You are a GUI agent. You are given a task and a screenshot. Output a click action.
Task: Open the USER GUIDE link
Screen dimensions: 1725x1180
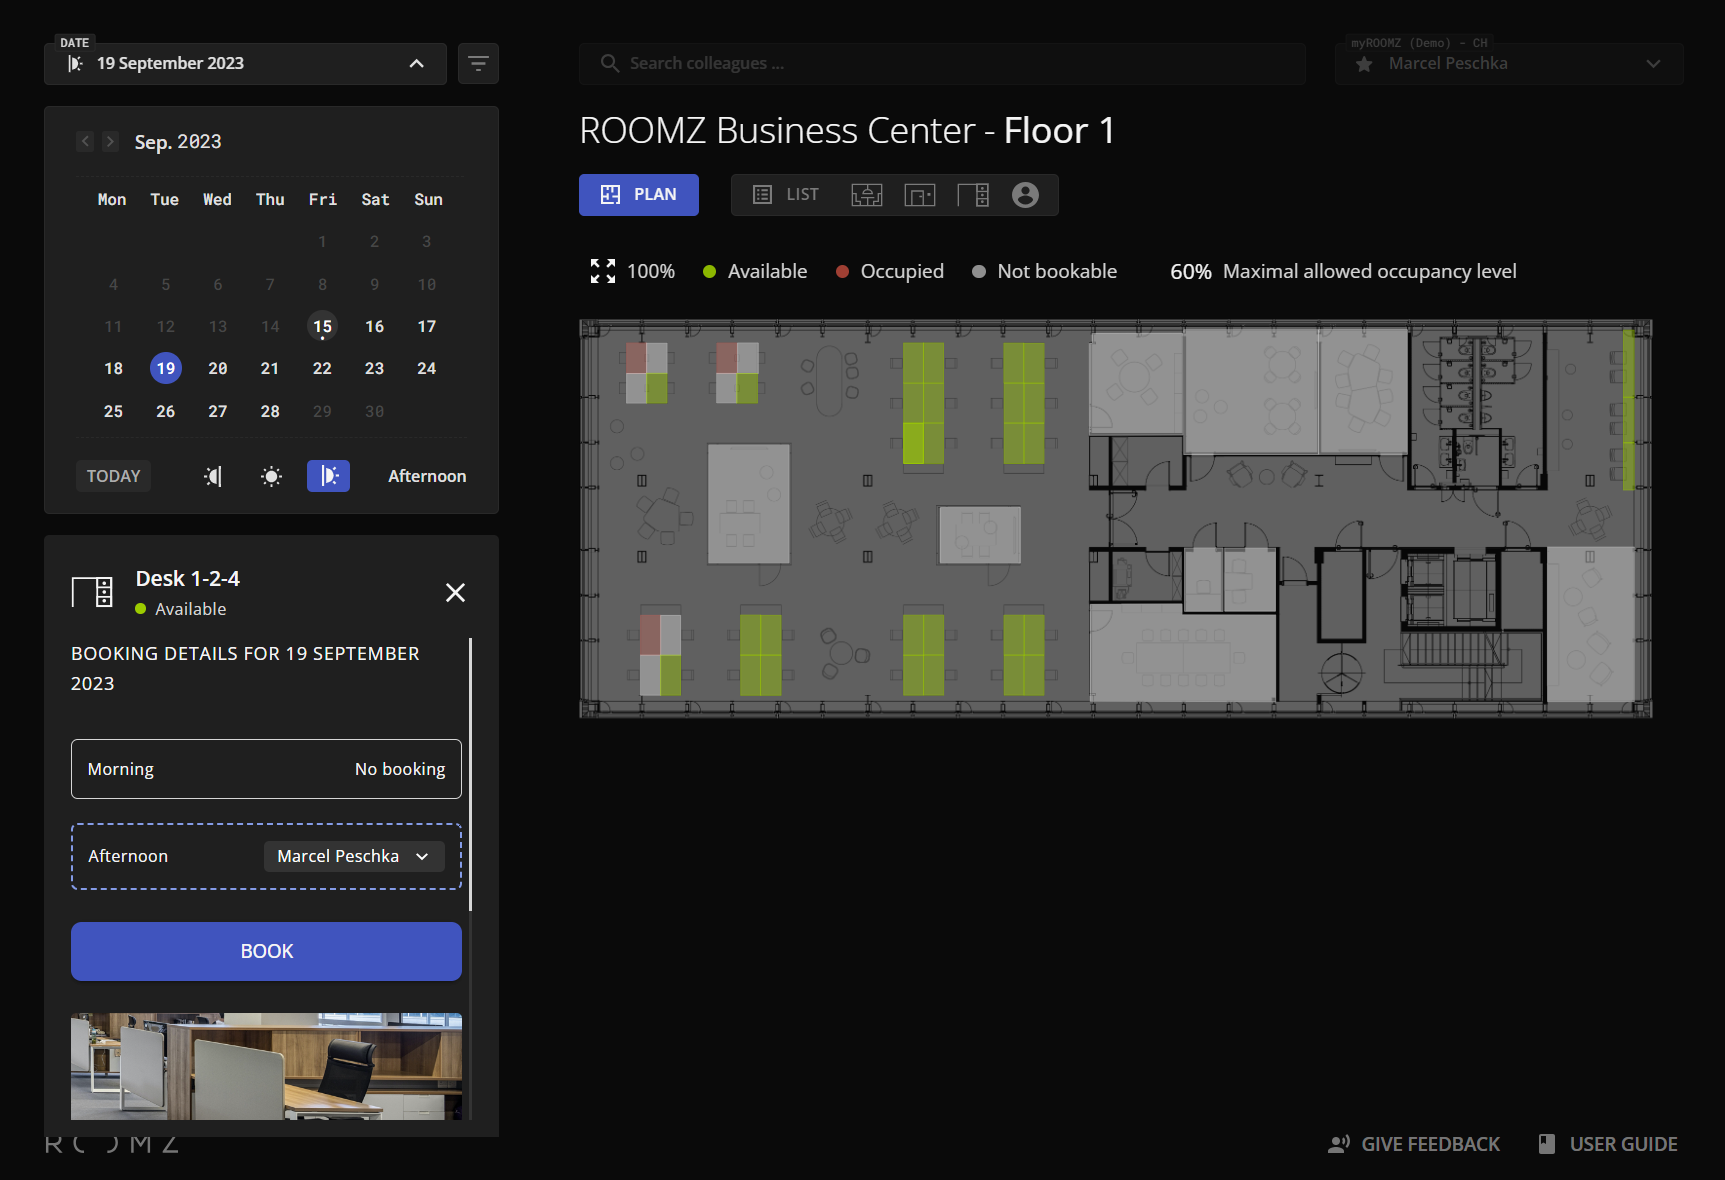tap(1608, 1144)
